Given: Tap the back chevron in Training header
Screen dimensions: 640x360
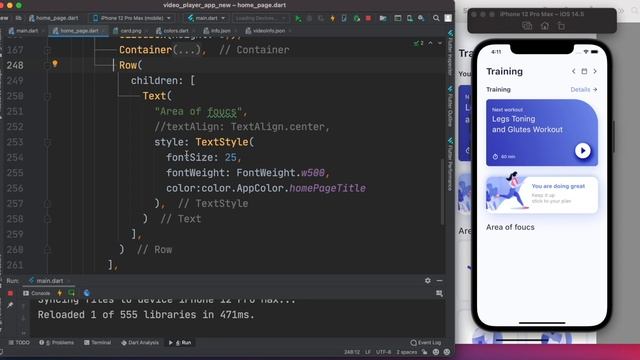Looking at the screenshot, I should tap(573, 71).
